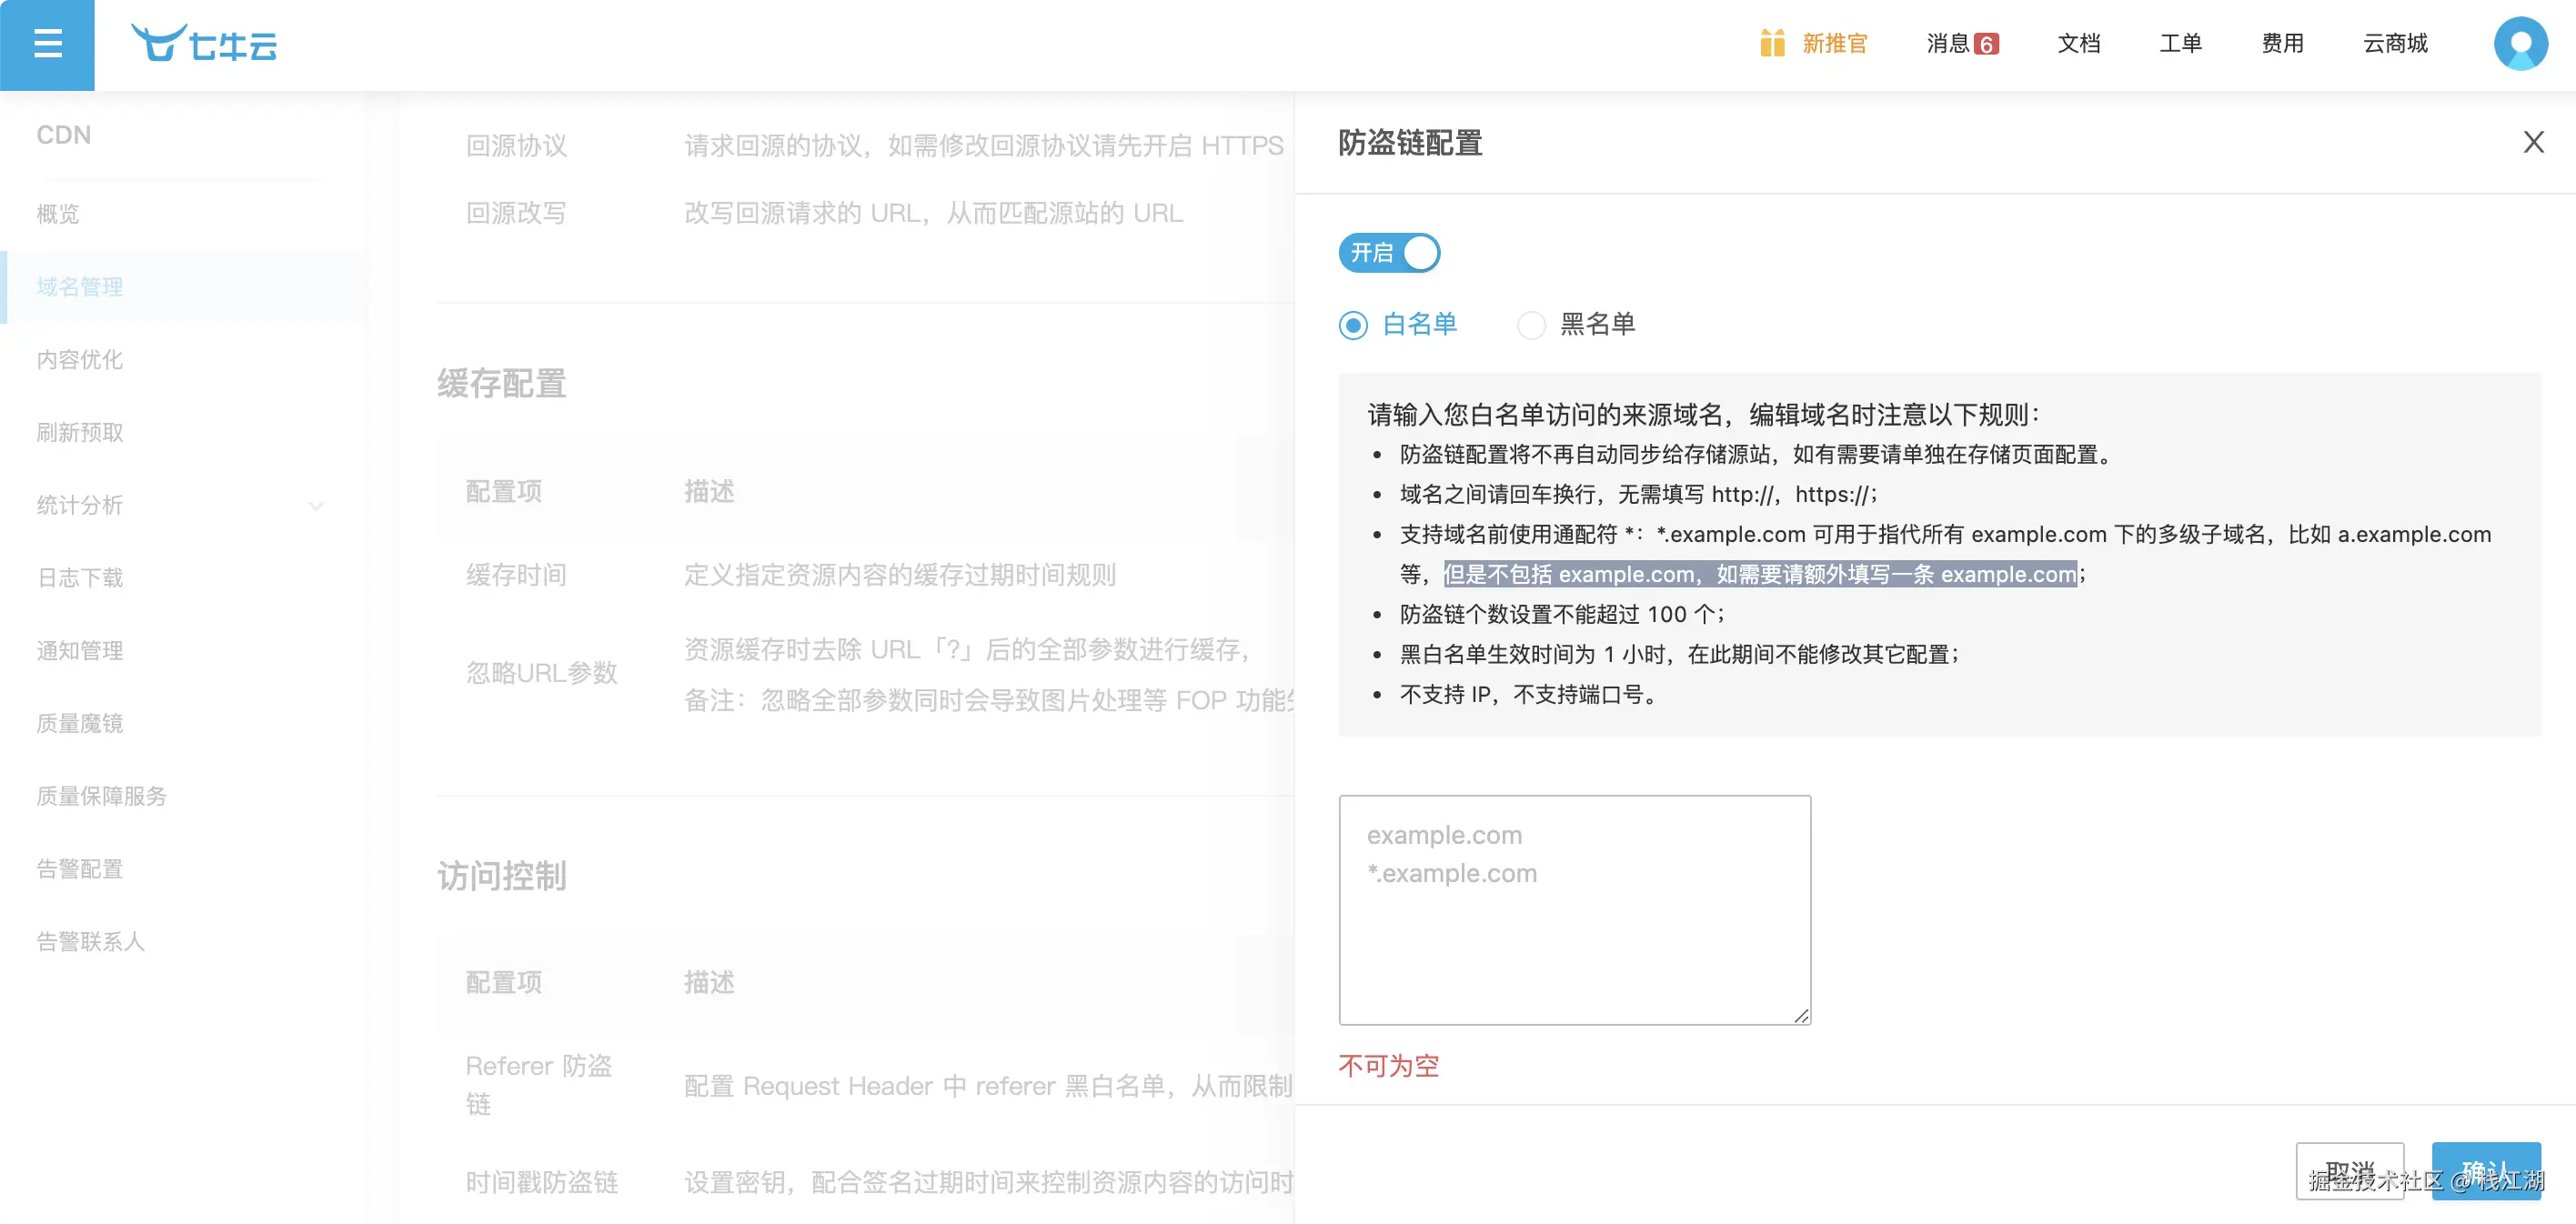Click the 确认 button
Viewport: 2576px width, 1224px height.
tap(2485, 1170)
